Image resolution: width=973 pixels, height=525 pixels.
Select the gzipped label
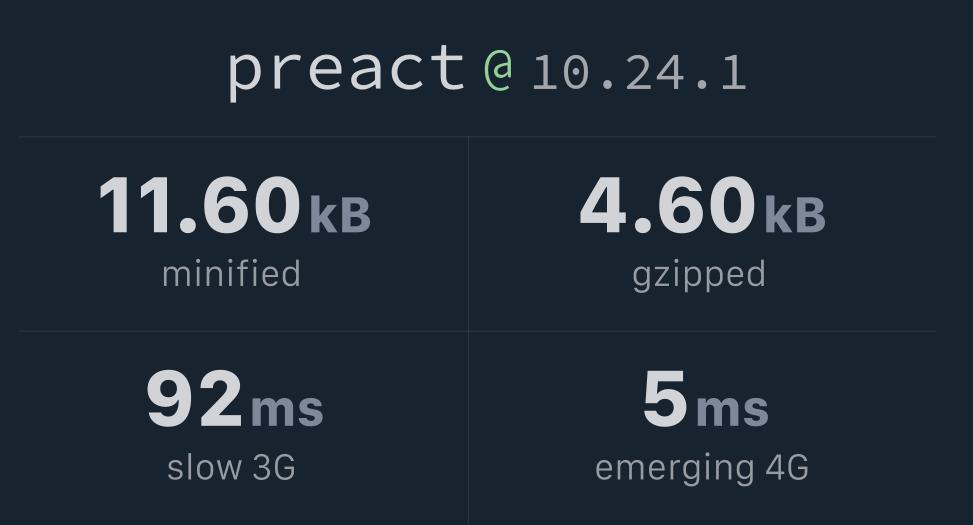(x=699, y=276)
